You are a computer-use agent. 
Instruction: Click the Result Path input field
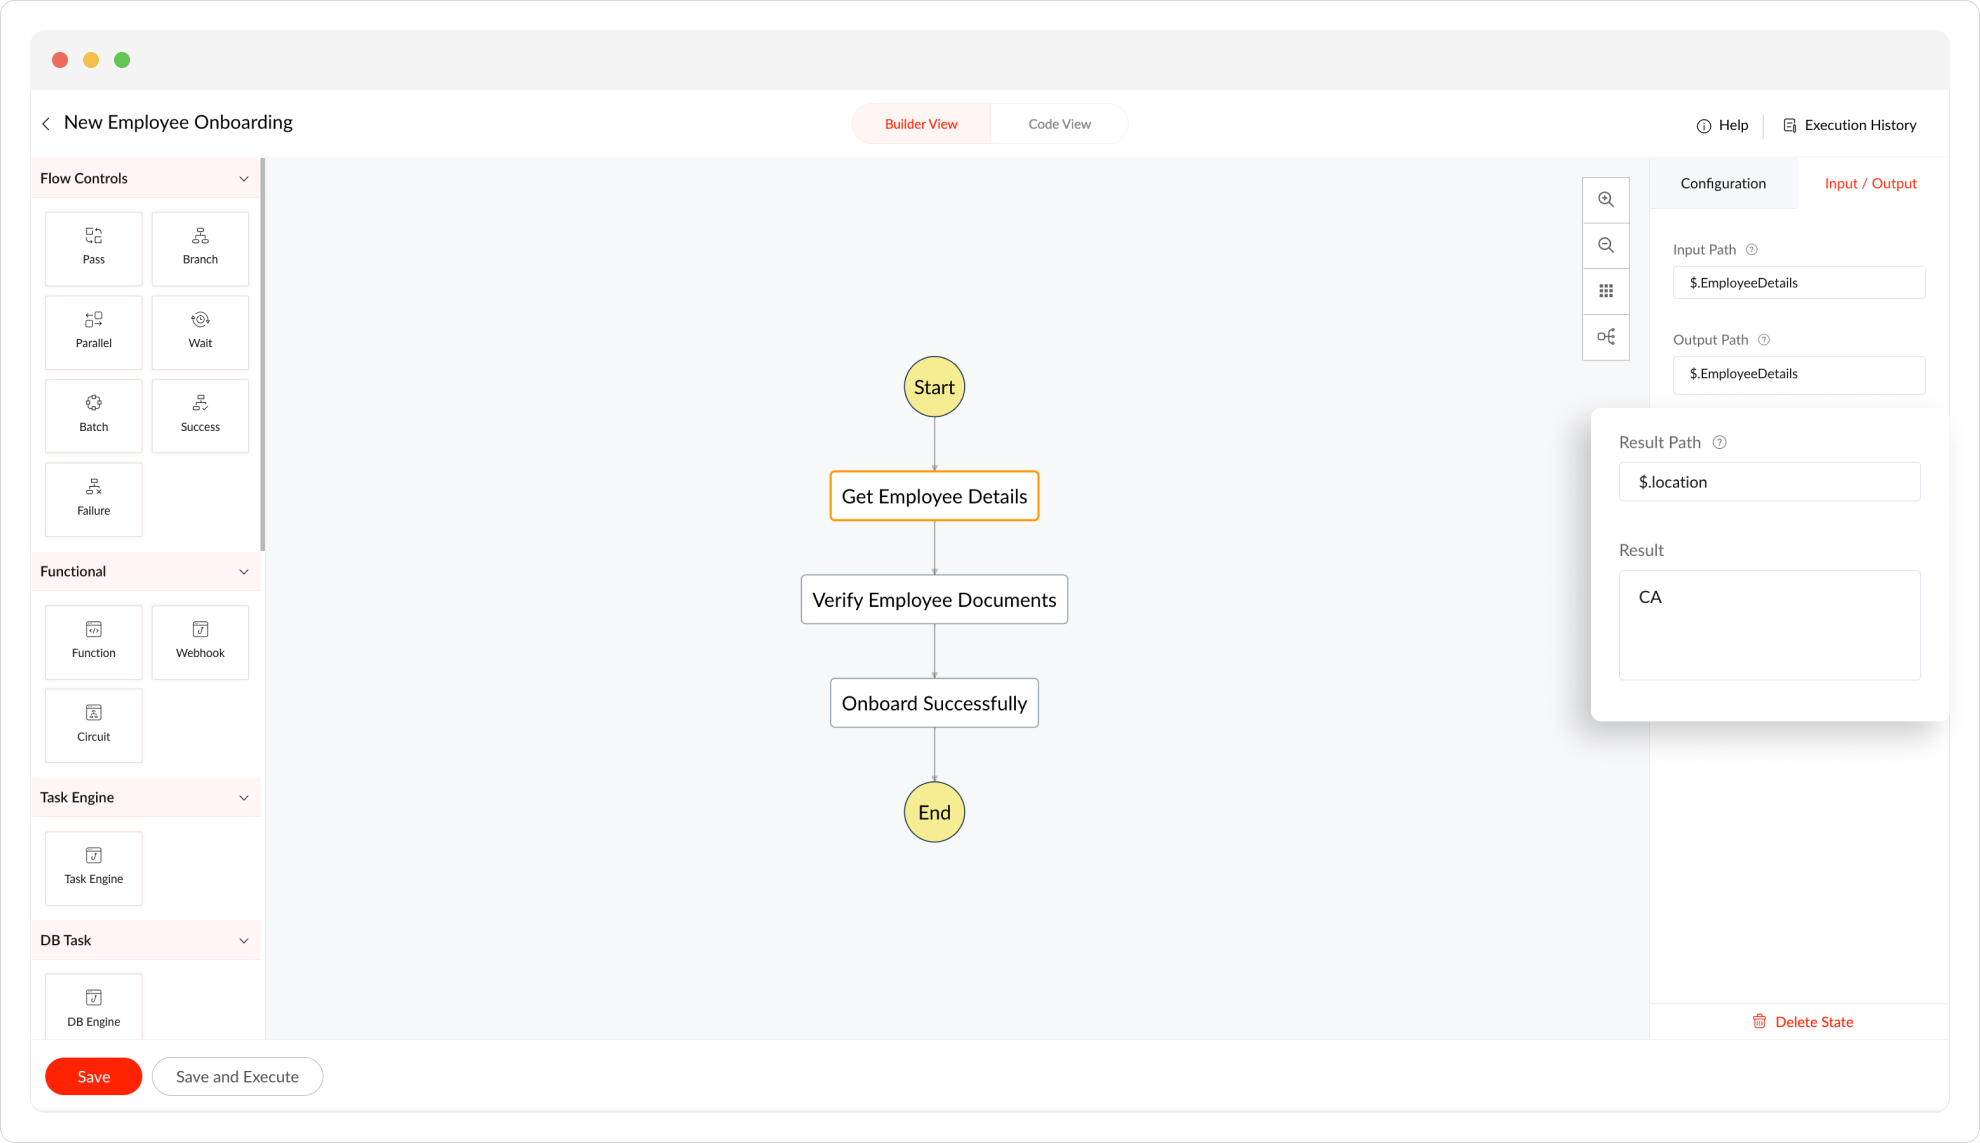click(1768, 482)
